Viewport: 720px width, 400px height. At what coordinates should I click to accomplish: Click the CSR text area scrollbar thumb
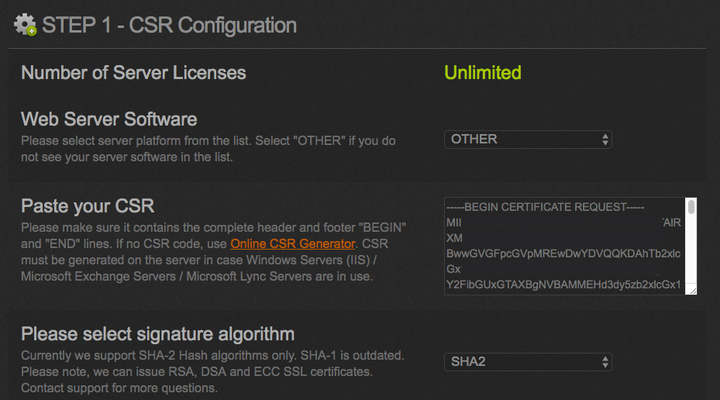(x=691, y=208)
